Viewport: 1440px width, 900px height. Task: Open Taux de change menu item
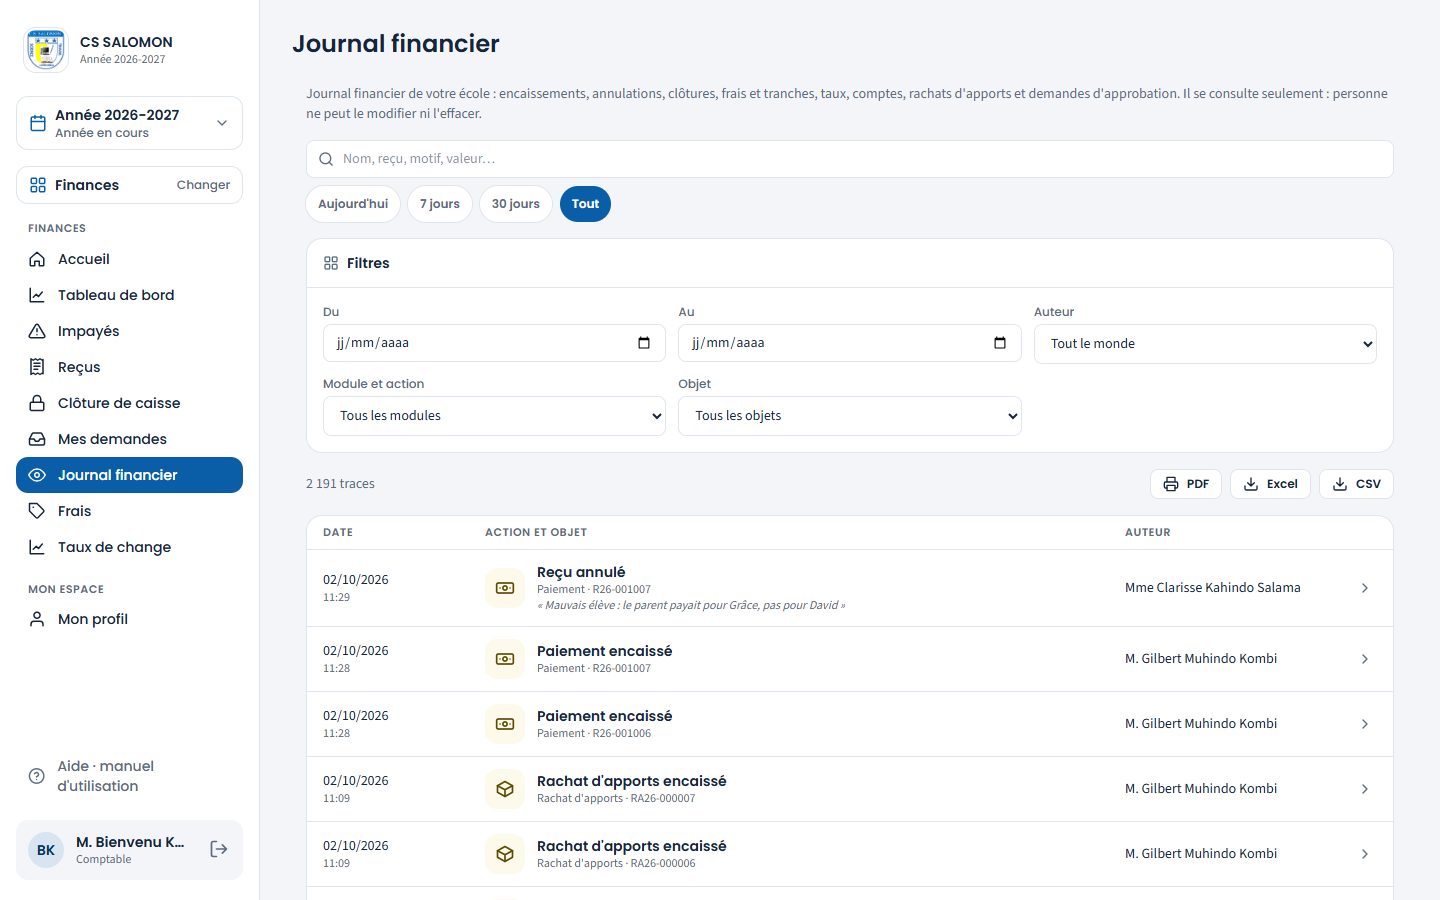click(x=129, y=547)
